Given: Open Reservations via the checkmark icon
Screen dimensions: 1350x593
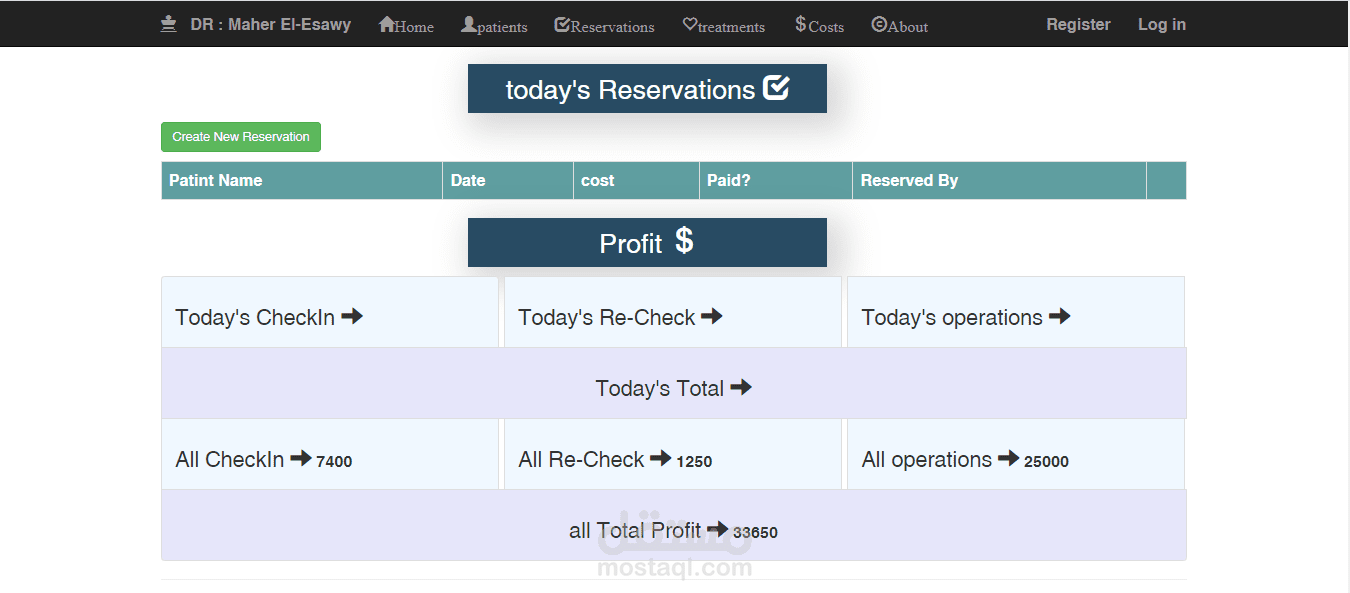Looking at the screenshot, I should 560,25.
